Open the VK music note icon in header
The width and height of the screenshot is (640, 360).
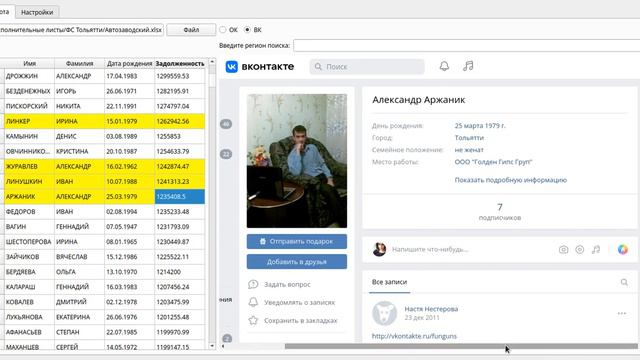468,66
